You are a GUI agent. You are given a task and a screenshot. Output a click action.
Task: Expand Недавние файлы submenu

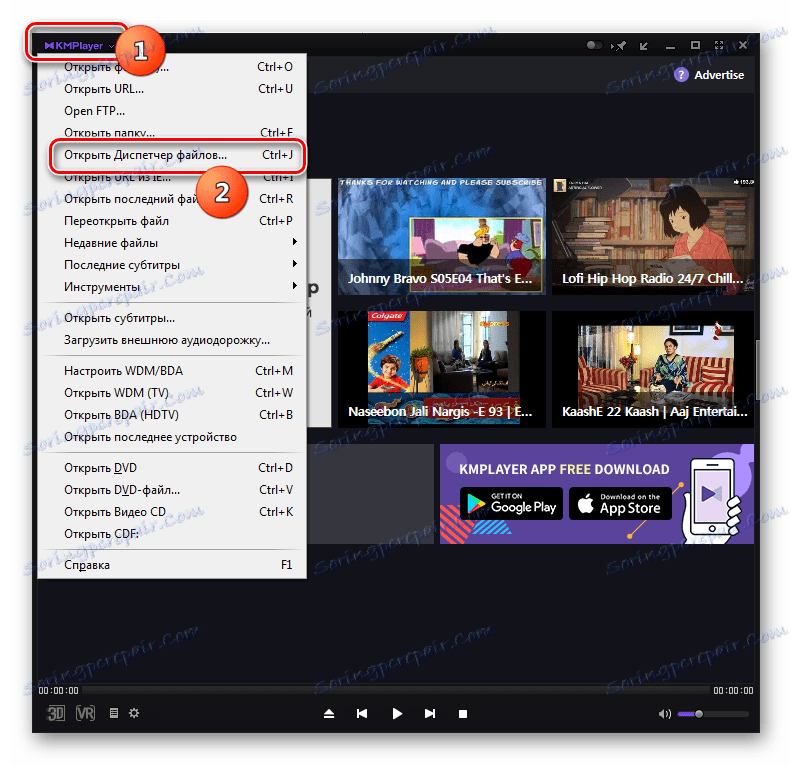pos(172,243)
